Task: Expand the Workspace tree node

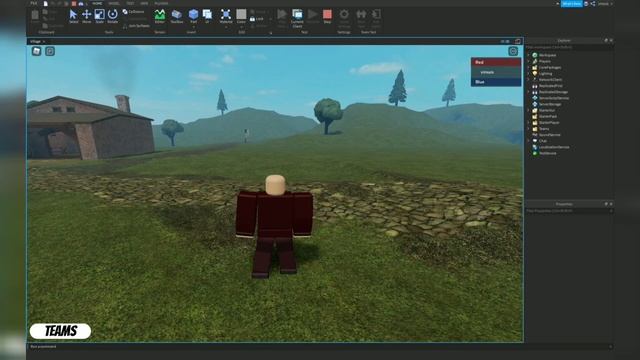Action: [x=529, y=55]
